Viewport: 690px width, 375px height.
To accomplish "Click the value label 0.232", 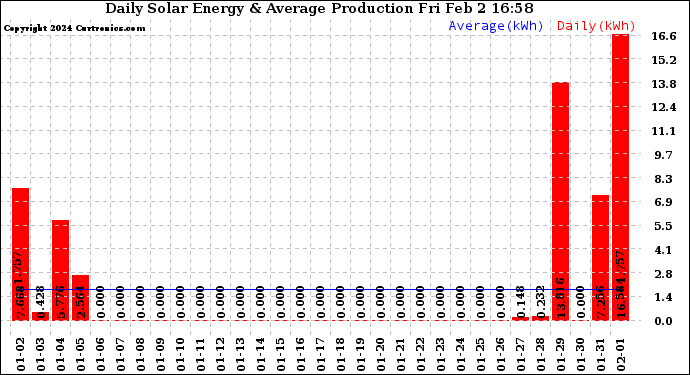I will [x=541, y=302].
